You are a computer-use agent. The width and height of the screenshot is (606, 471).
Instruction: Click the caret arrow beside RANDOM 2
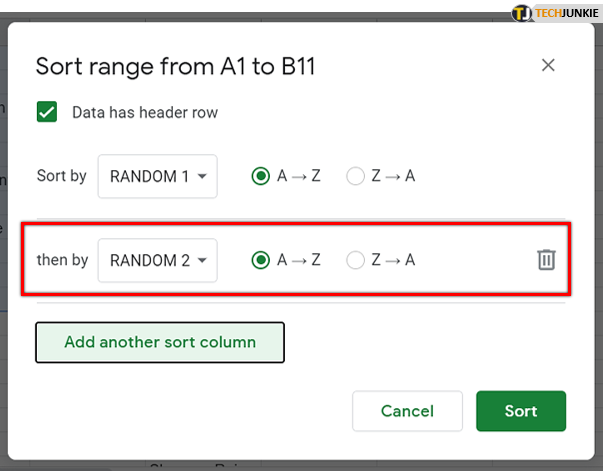[202, 260]
